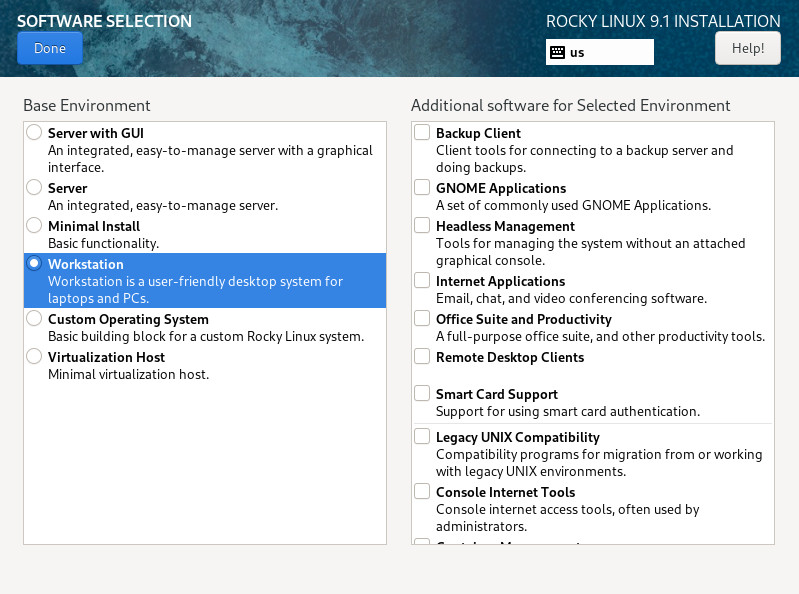799x594 pixels.
Task: Click 'Additional software for Selected Environment' heading
Action: click(x=570, y=105)
